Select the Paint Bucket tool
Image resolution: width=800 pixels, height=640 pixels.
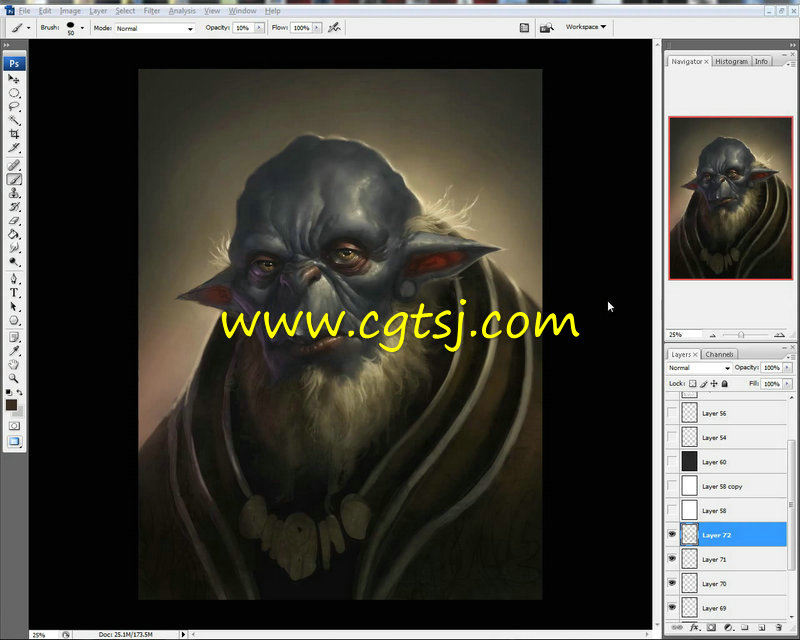pyautogui.click(x=14, y=234)
